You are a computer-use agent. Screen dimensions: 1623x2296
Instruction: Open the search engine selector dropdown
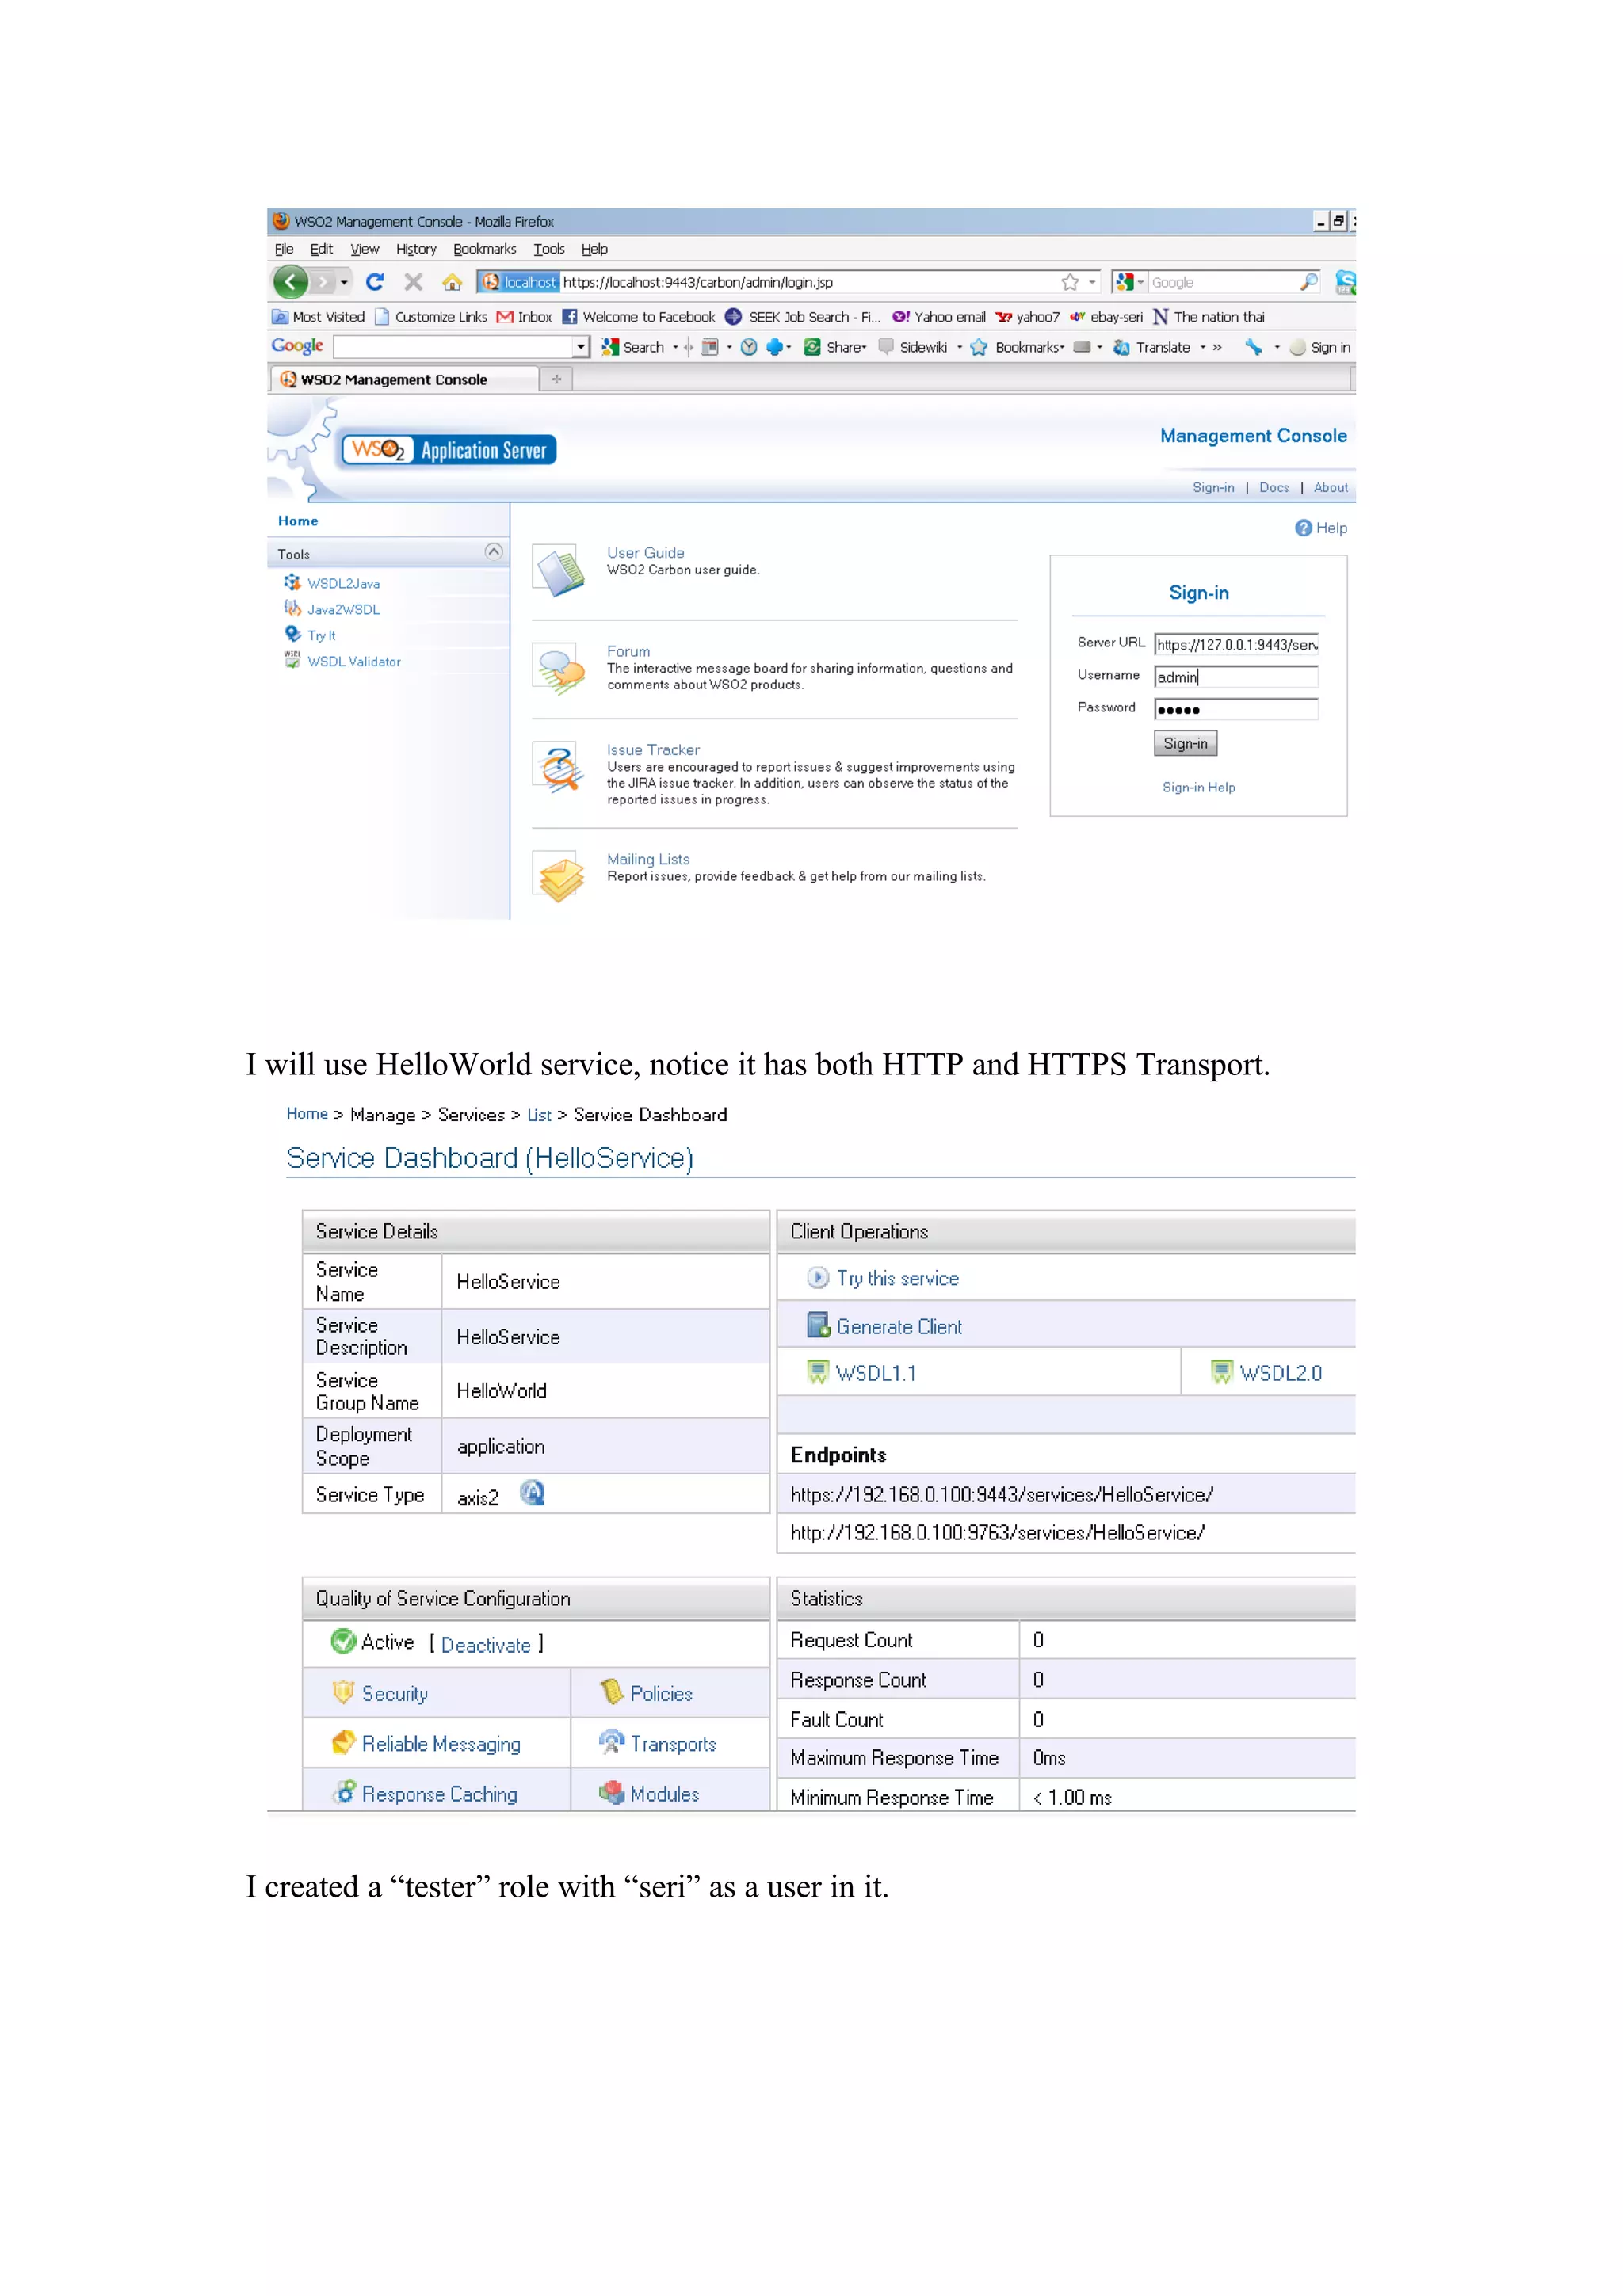click(1140, 283)
